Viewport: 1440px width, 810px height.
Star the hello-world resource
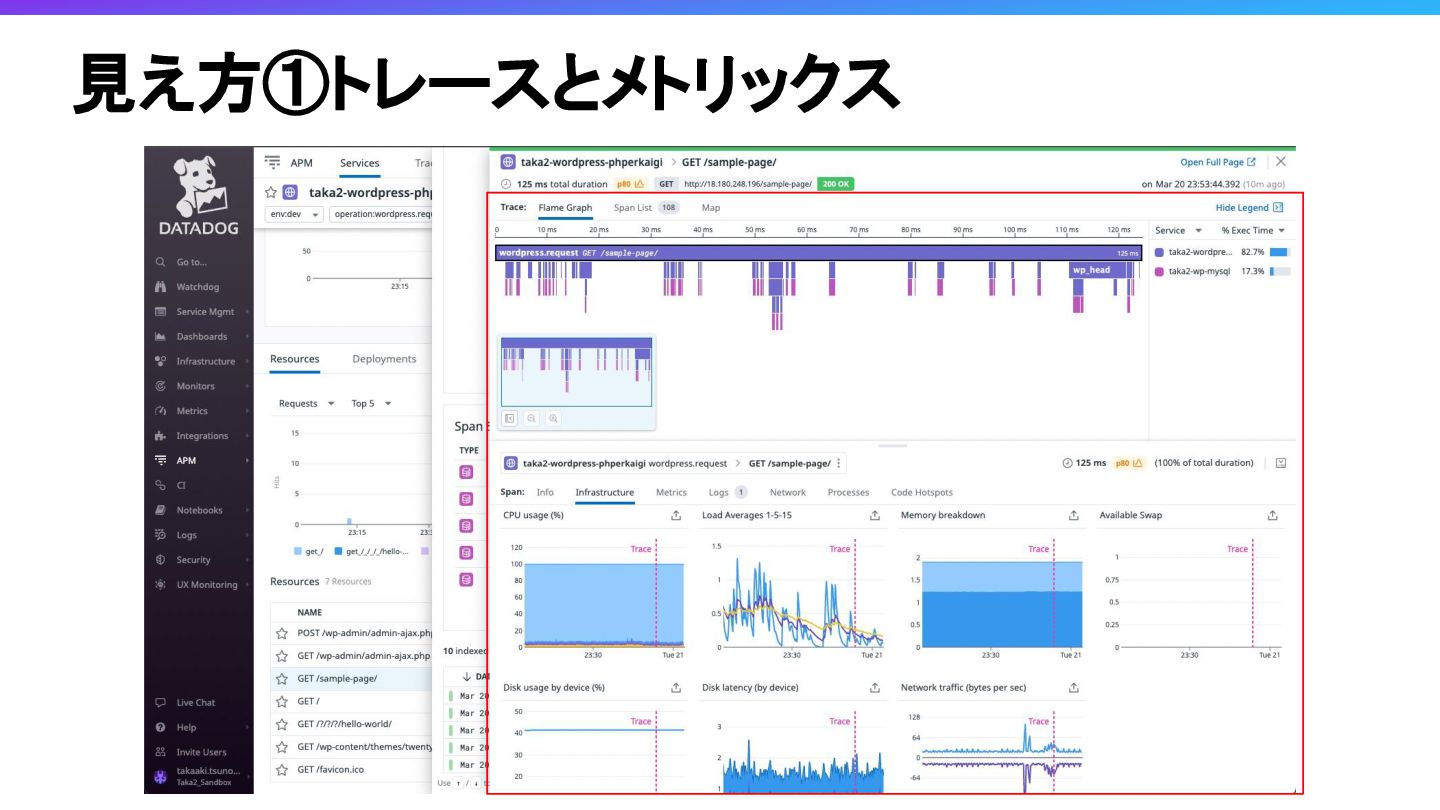tap(281, 724)
